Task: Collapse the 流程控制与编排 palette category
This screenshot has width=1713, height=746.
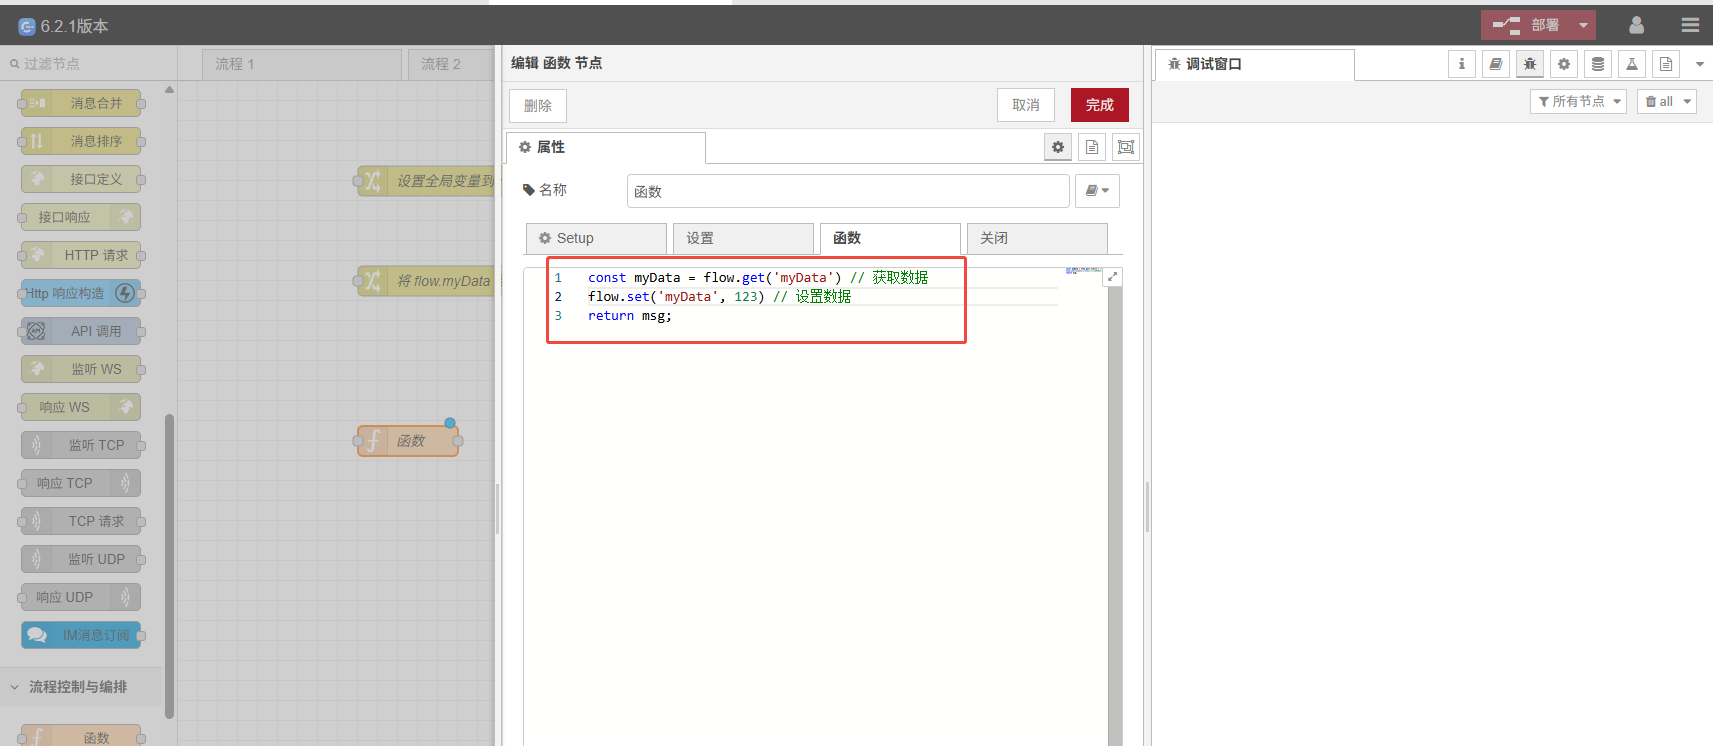Action: click(80, 687)
